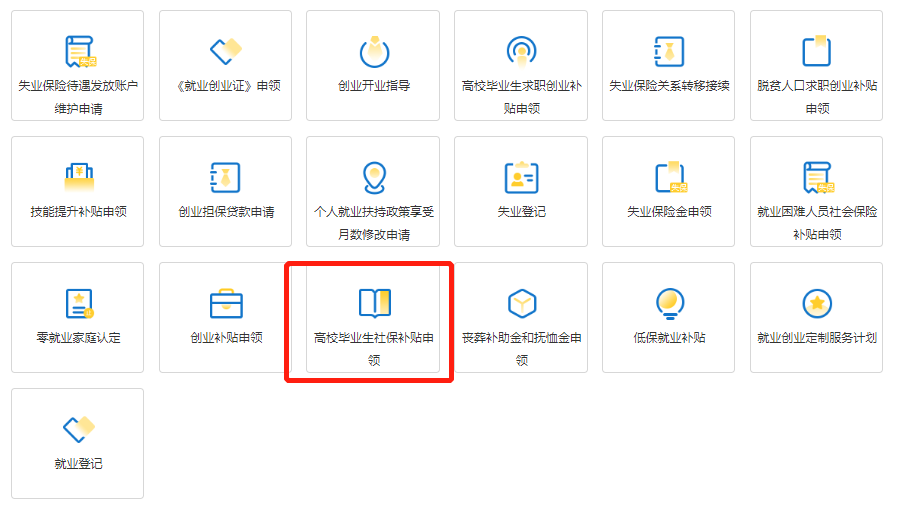Open the 创业担保贷款申请 icon
Image resolution: width=899 pixels, height=519 pixels.
tap(225, 177)
